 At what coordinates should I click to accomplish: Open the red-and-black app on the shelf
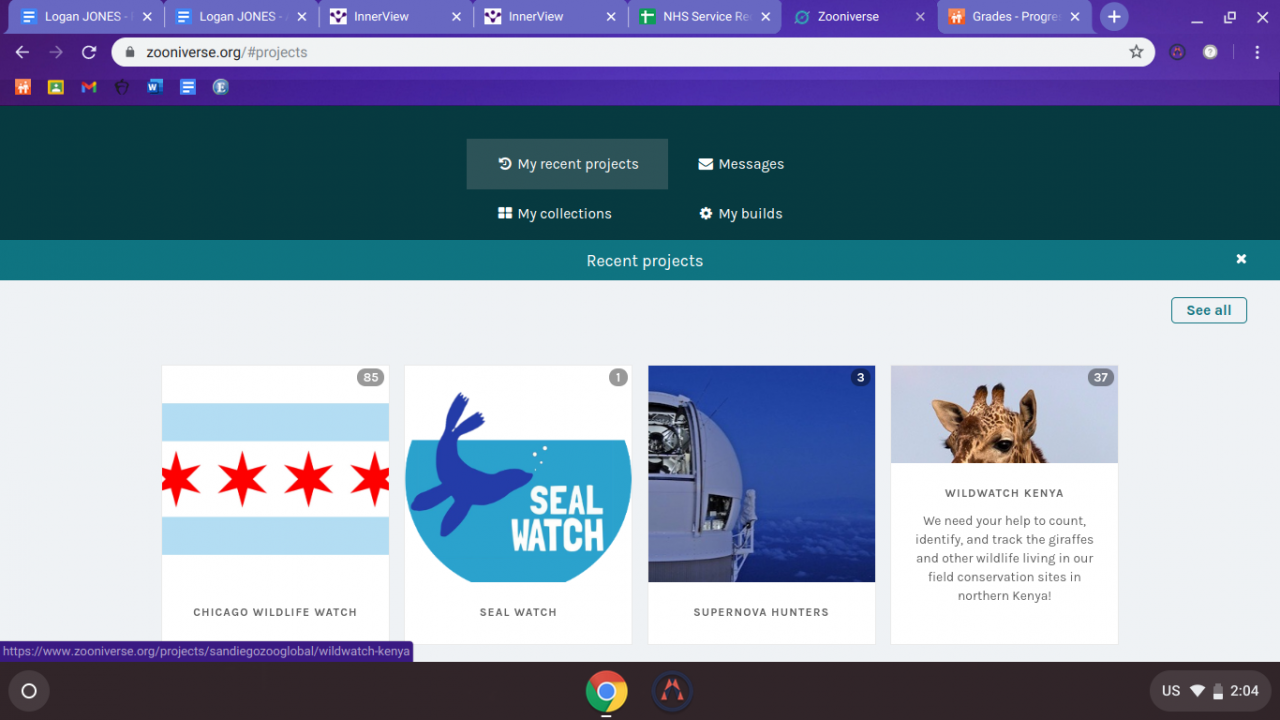coord(672,691)
